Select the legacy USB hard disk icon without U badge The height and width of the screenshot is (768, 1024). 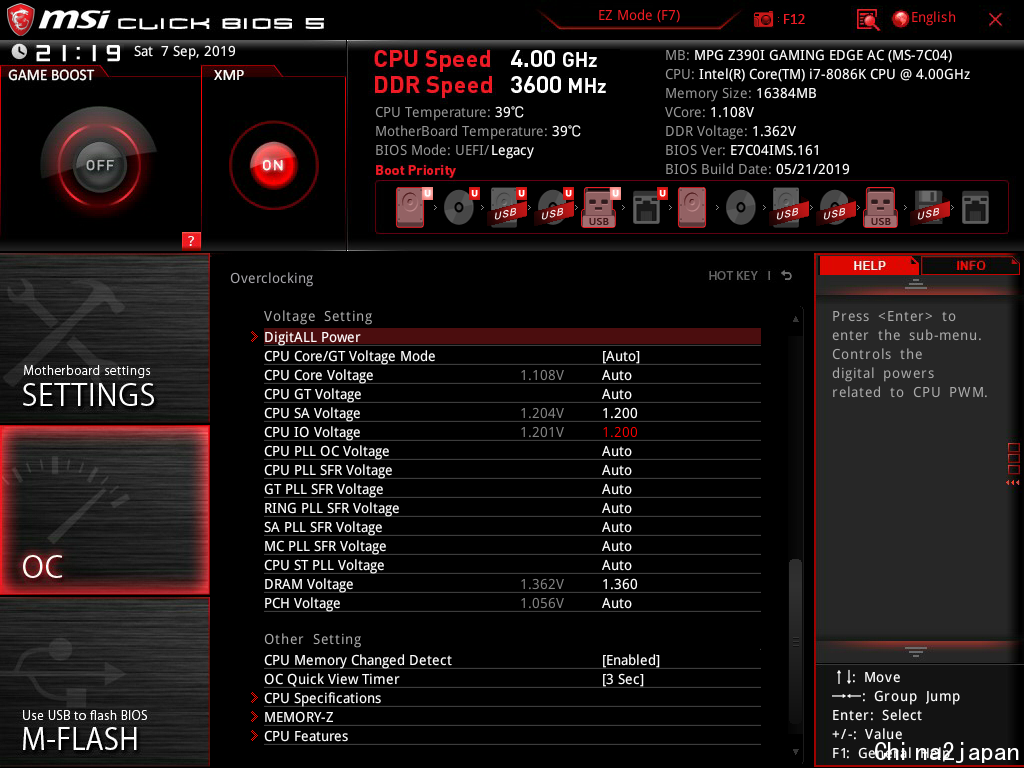pyautogui.click(x=787, y=207)
